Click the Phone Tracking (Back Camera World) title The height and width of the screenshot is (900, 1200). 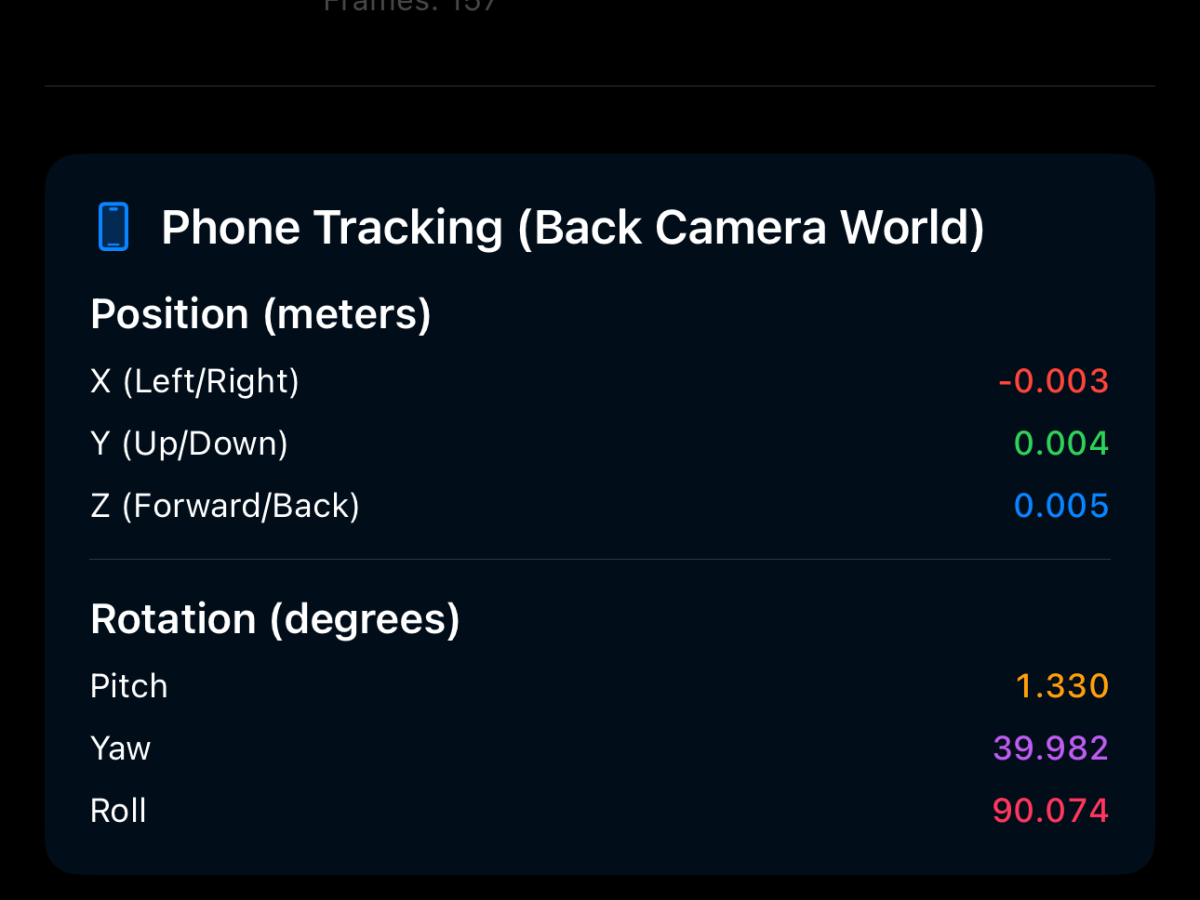[572, 228]
